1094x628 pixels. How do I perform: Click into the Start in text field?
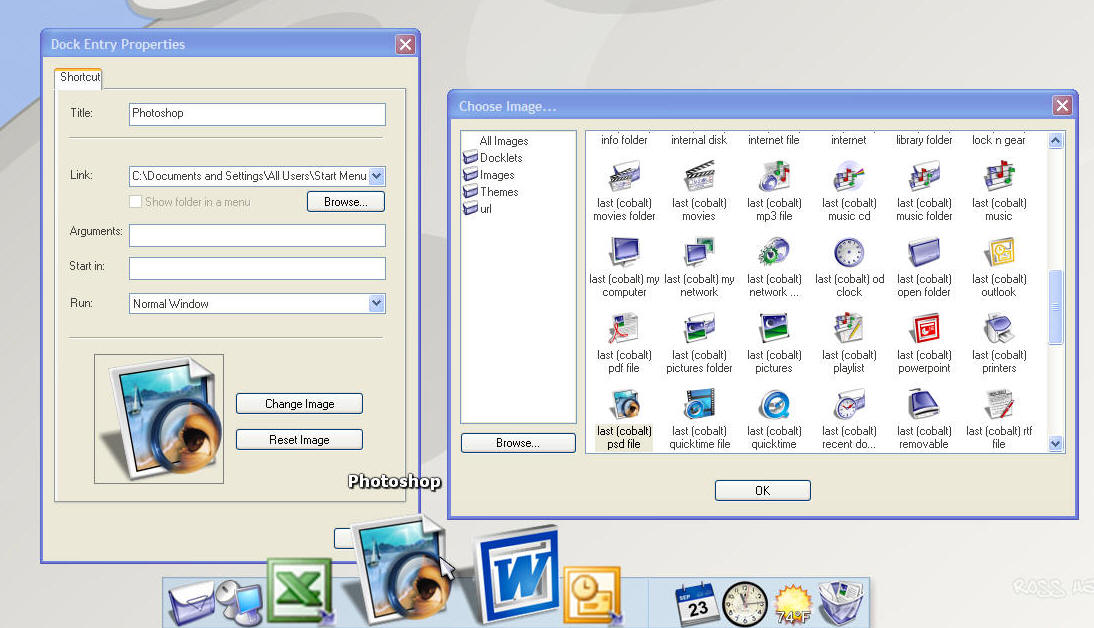tap(257, 268)
